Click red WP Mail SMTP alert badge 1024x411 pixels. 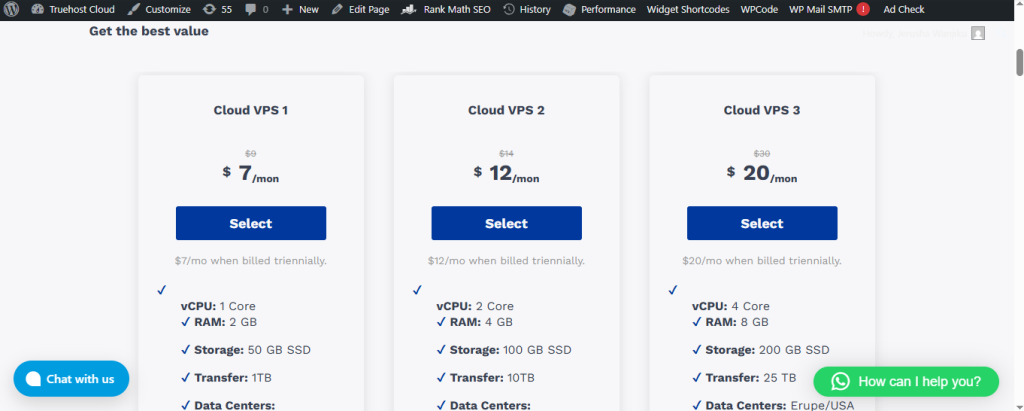click(863, 10)
